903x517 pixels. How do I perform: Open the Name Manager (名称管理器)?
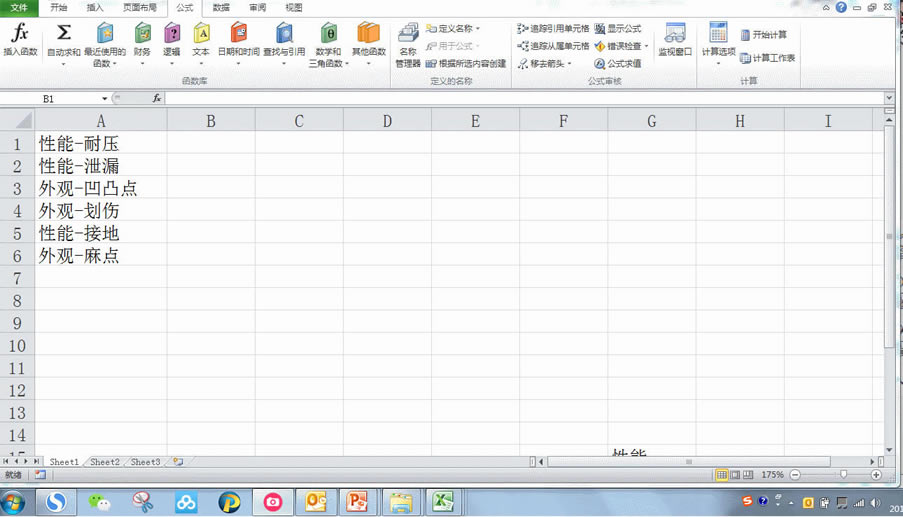click(408, 45)
